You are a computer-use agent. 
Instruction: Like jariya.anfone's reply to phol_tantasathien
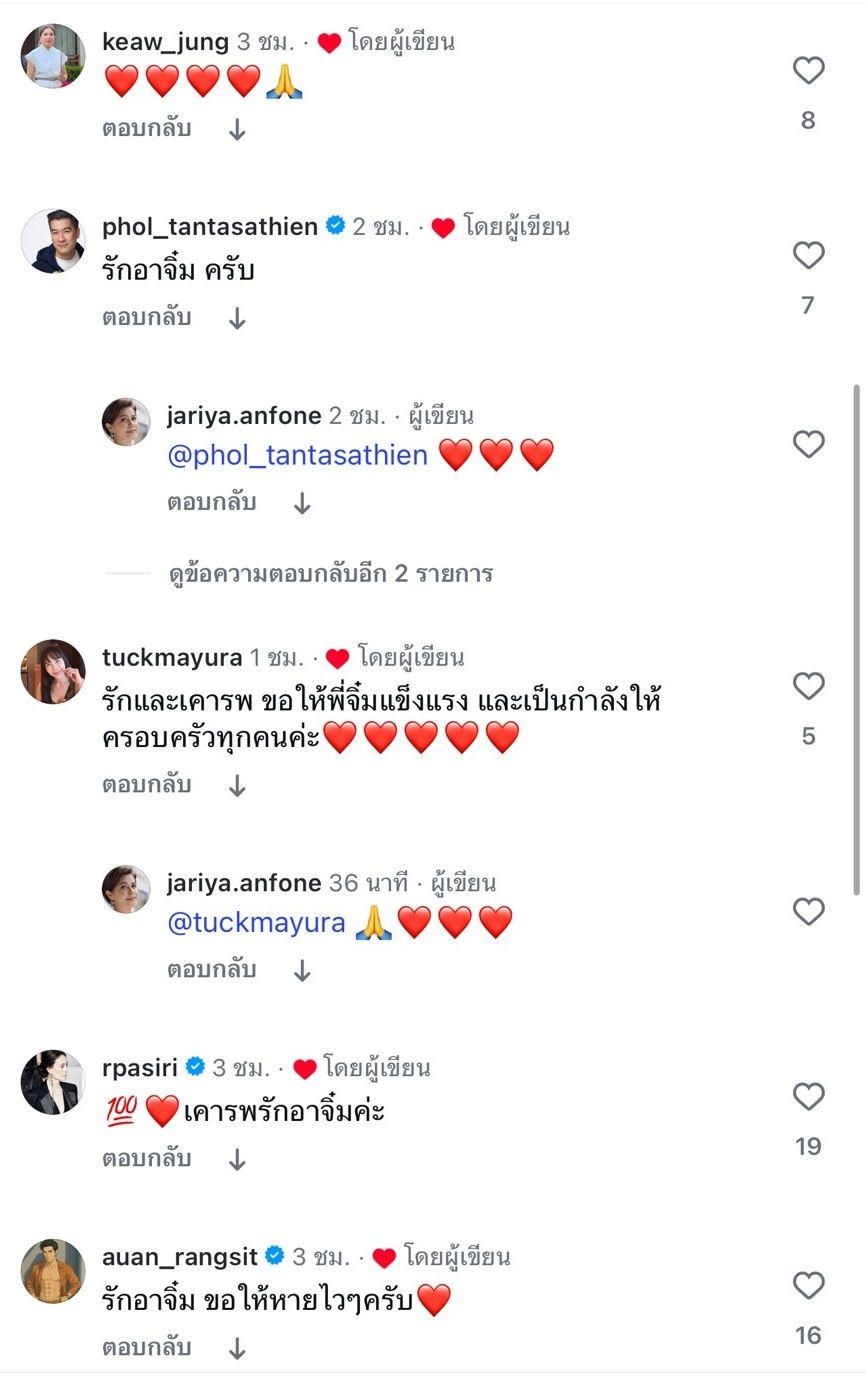(x=808, y=444)
